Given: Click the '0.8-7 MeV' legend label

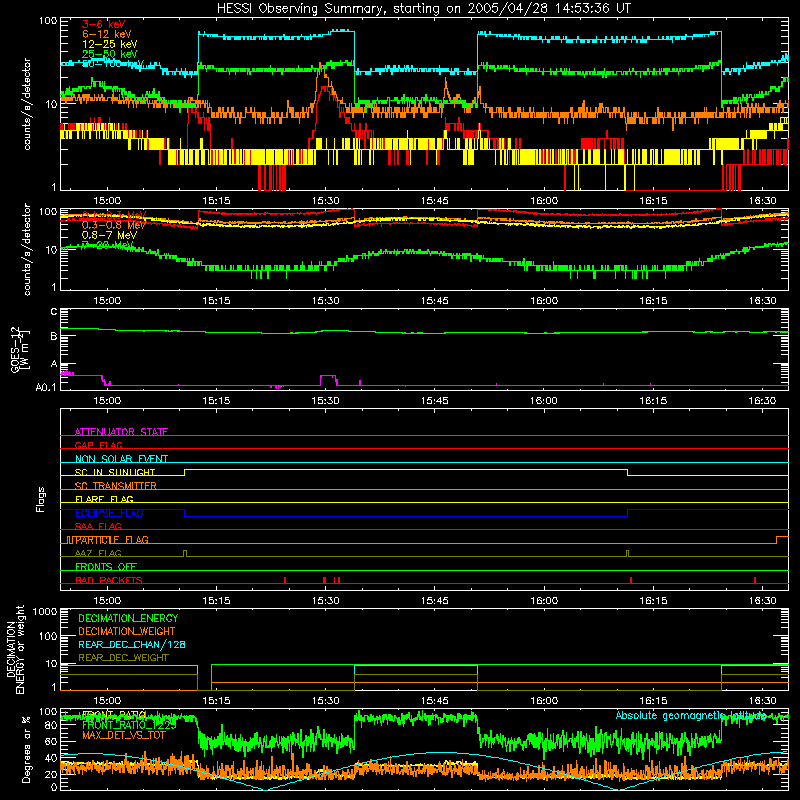Looking at the screenshot, I should (x=109, y=235).
